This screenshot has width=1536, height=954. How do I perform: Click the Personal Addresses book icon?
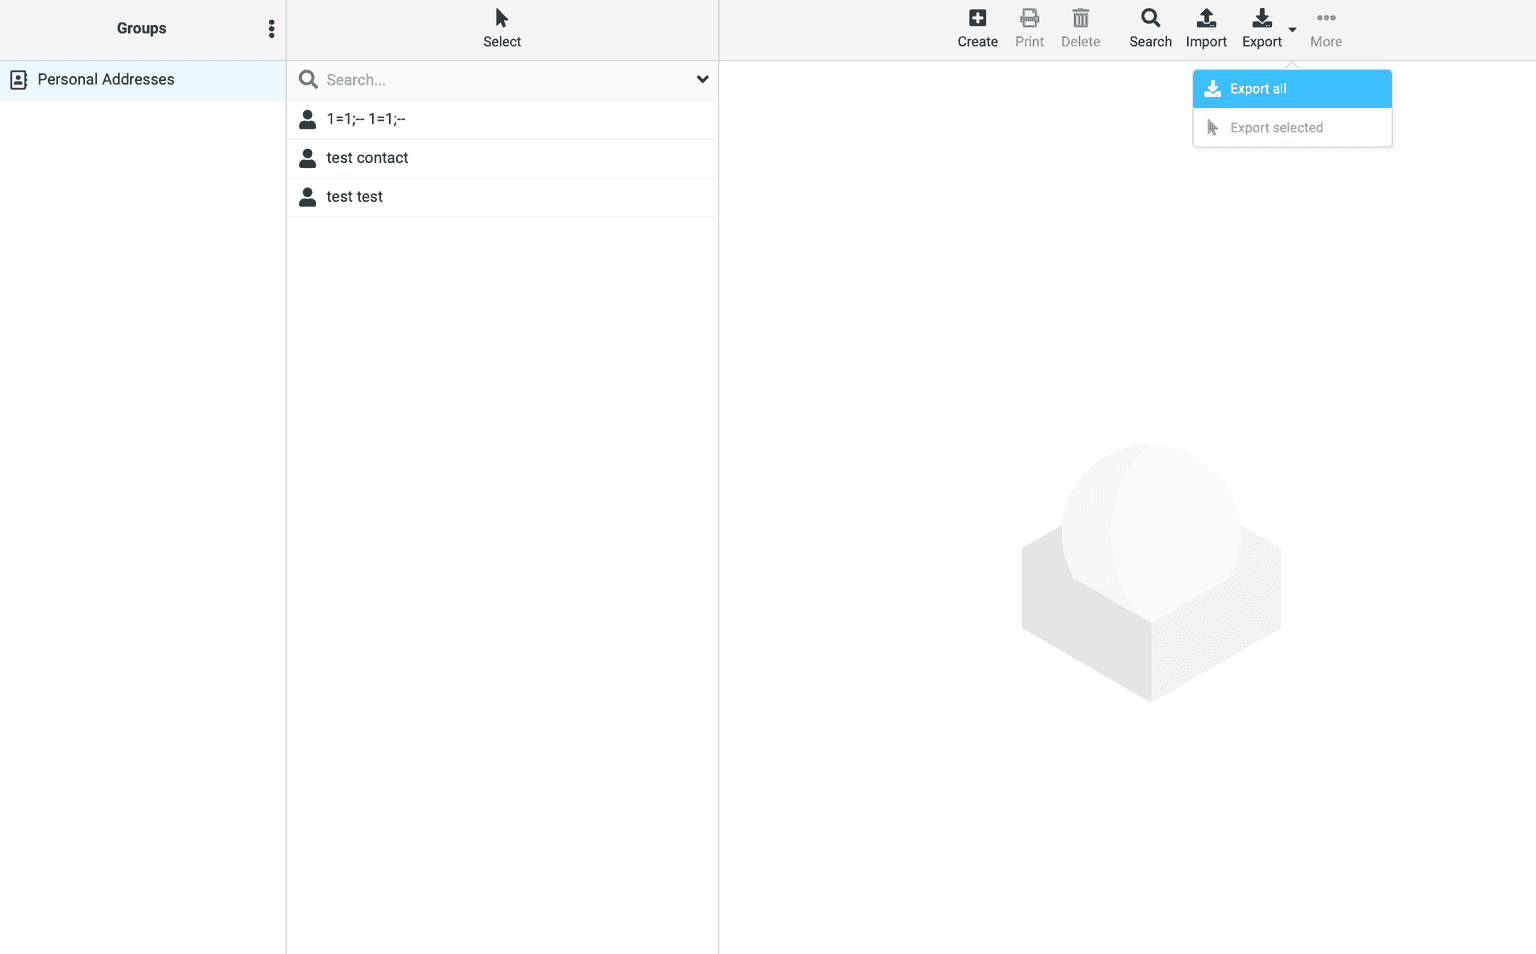point(18,79)
